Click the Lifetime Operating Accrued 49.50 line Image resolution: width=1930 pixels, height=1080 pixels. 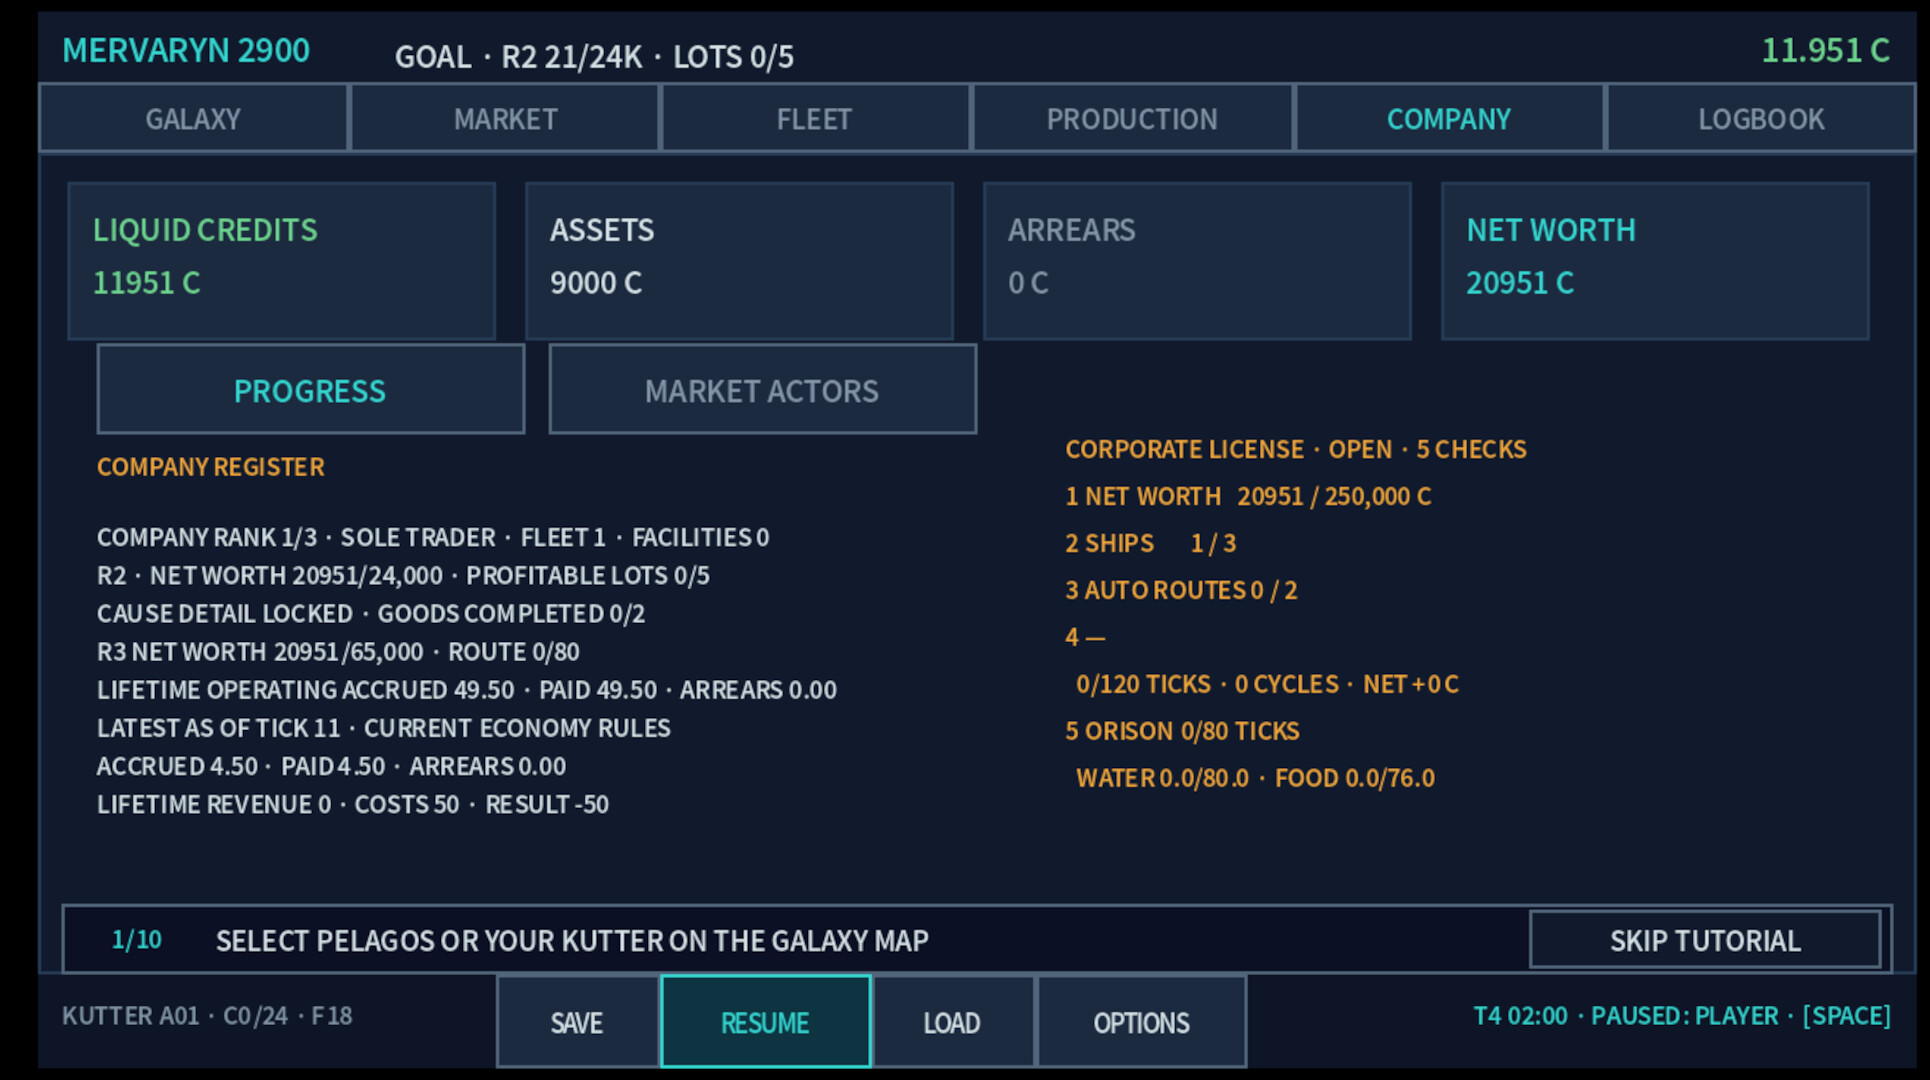tap(467, 690)
